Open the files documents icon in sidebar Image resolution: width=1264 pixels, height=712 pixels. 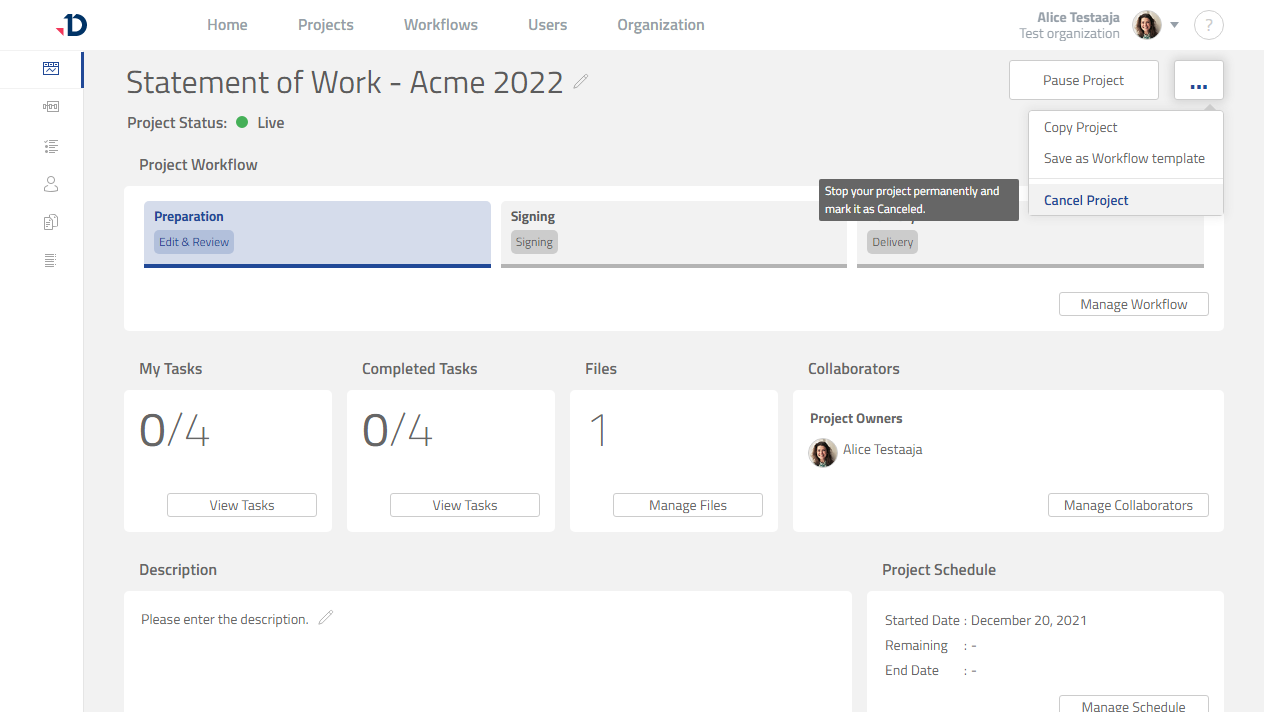click(x=51, y=221)
